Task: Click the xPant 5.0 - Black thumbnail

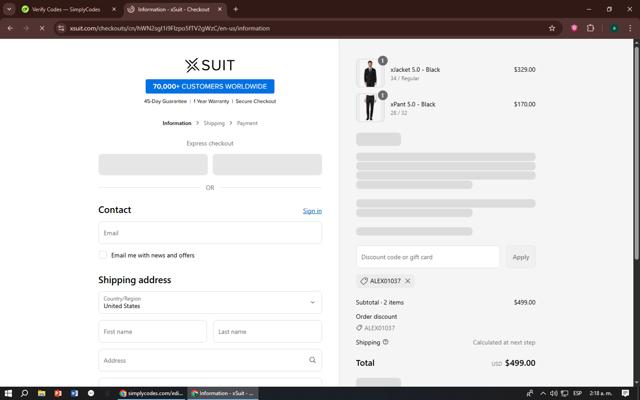Action: click(x=370, y=108)
